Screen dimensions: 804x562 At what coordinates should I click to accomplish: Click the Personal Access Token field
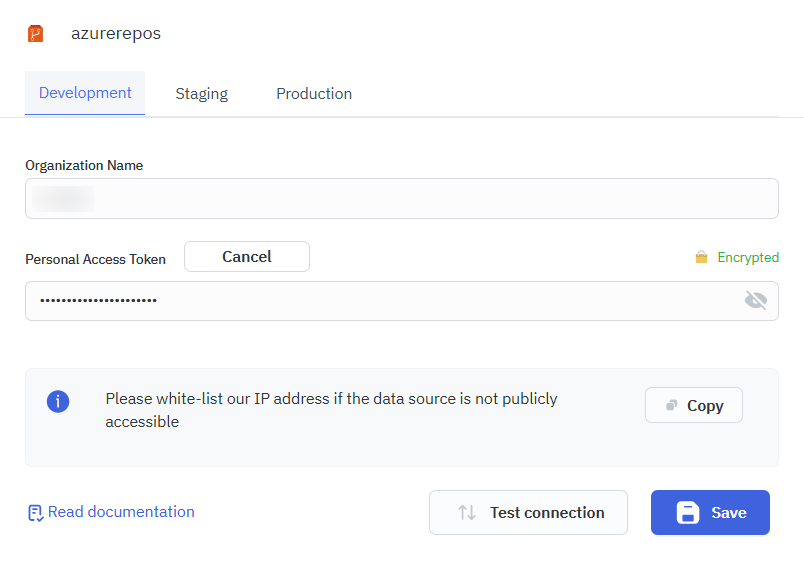402,301
